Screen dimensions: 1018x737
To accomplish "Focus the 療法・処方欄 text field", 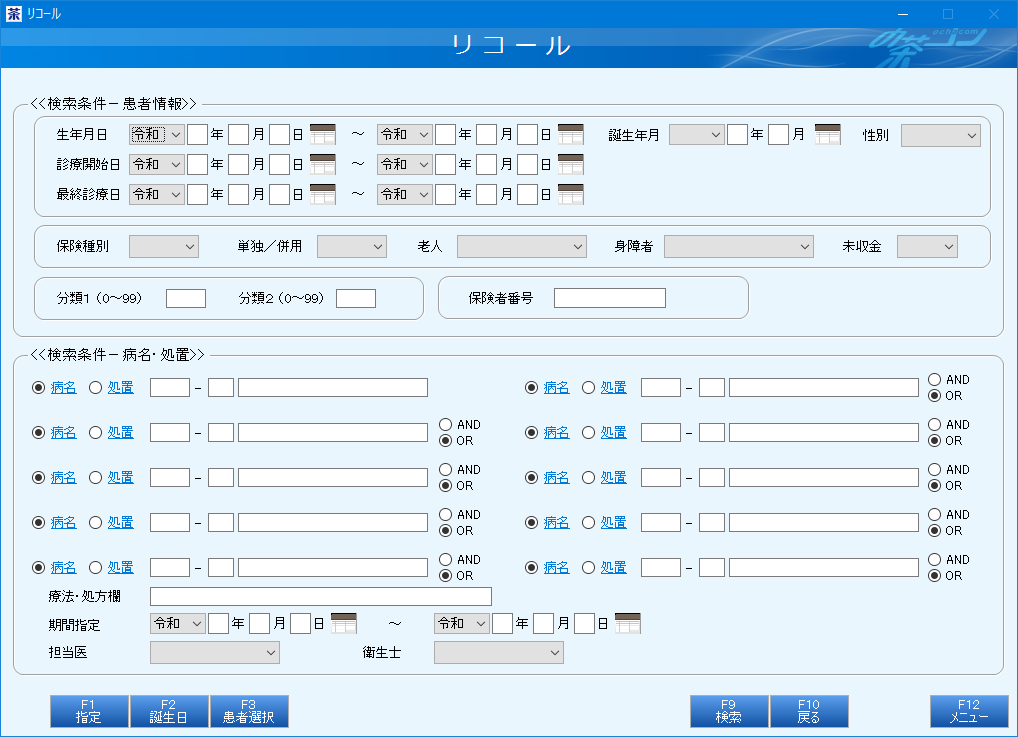I will click(321, 596).
